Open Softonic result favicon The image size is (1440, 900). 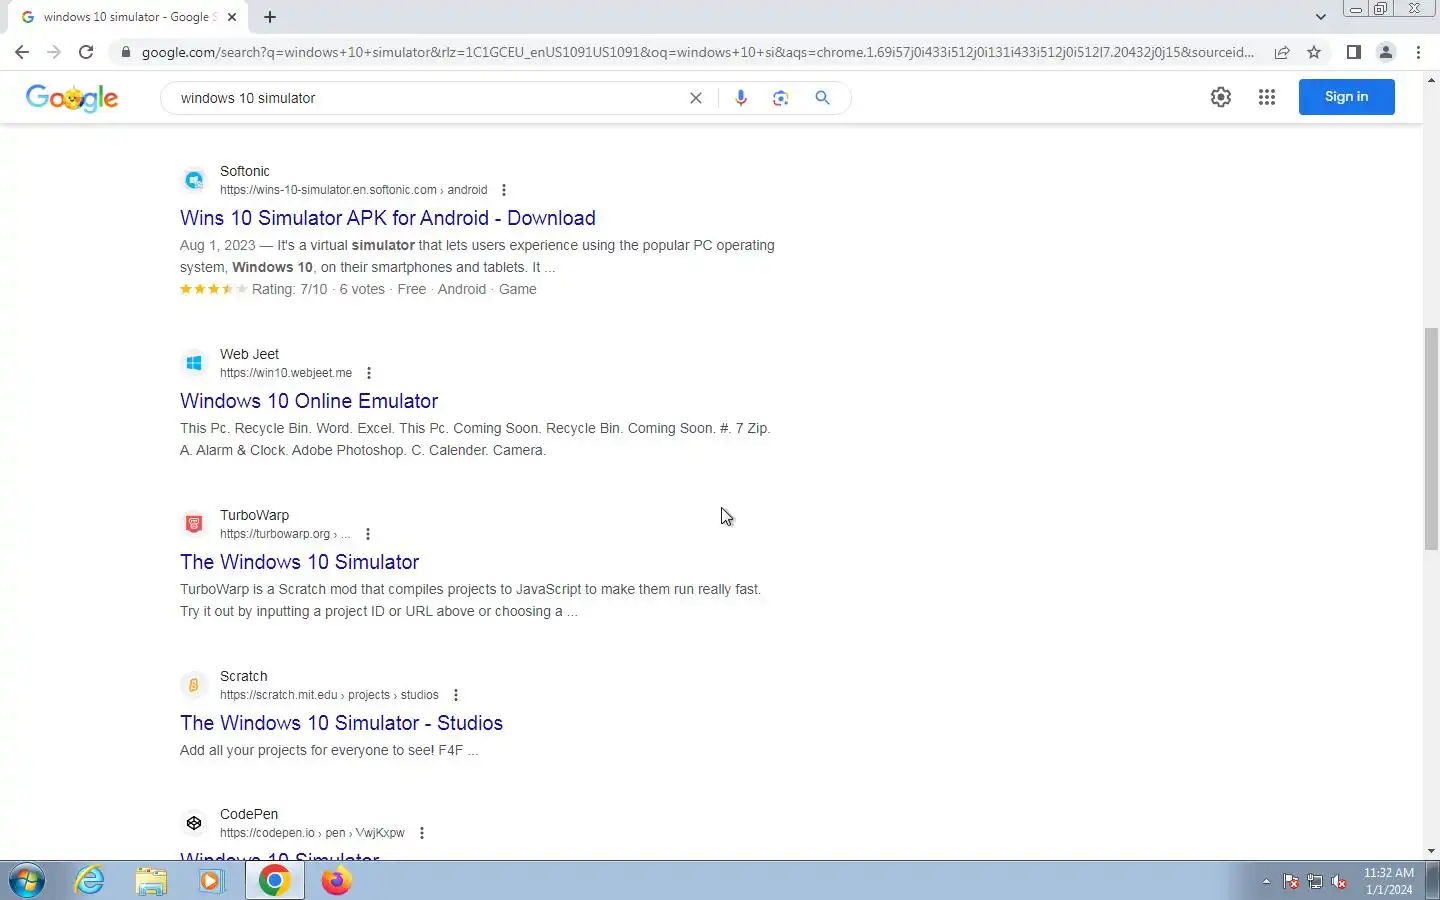194,180
